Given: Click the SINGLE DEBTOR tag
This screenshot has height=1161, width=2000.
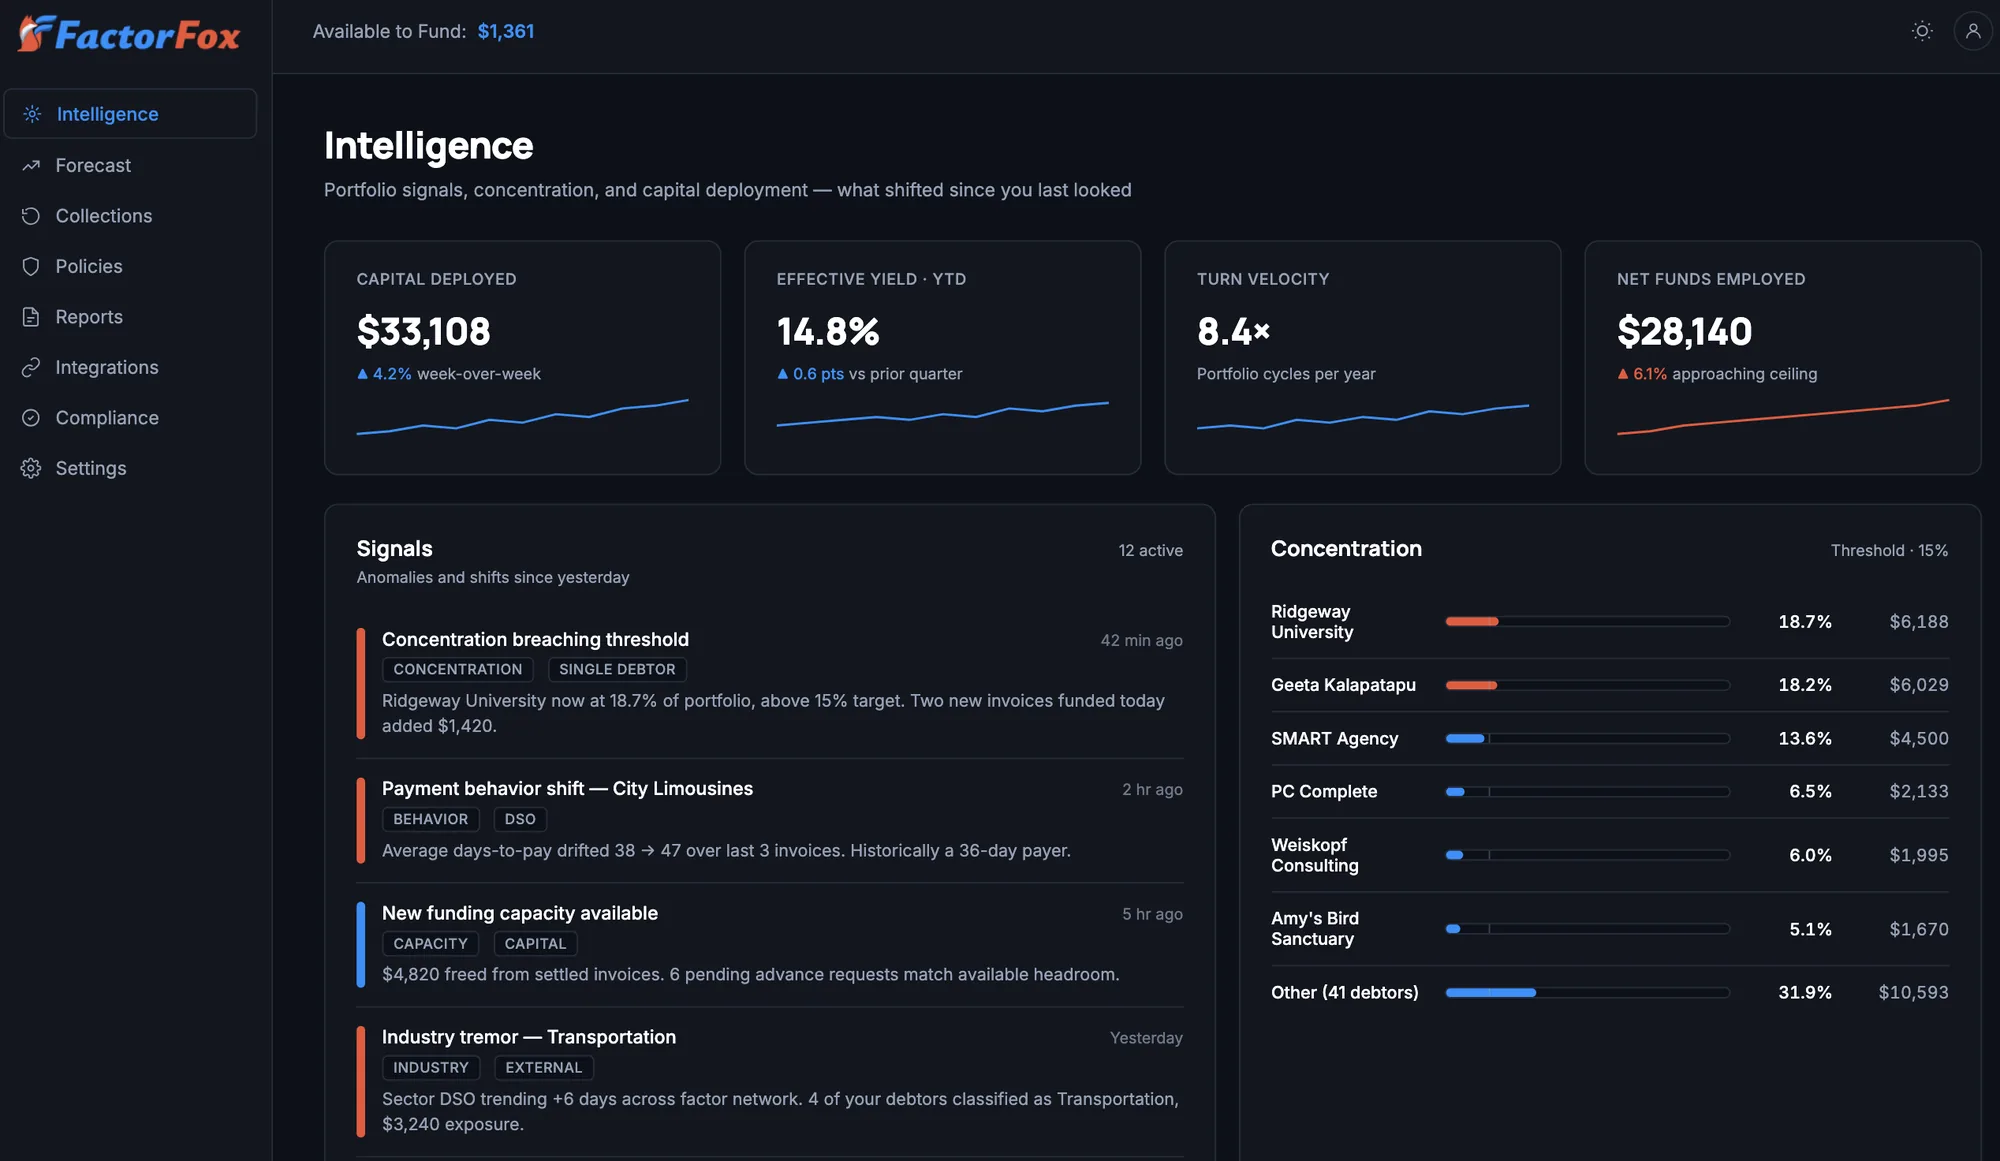Looking at the screenshot, I should (x=617, y=669).
